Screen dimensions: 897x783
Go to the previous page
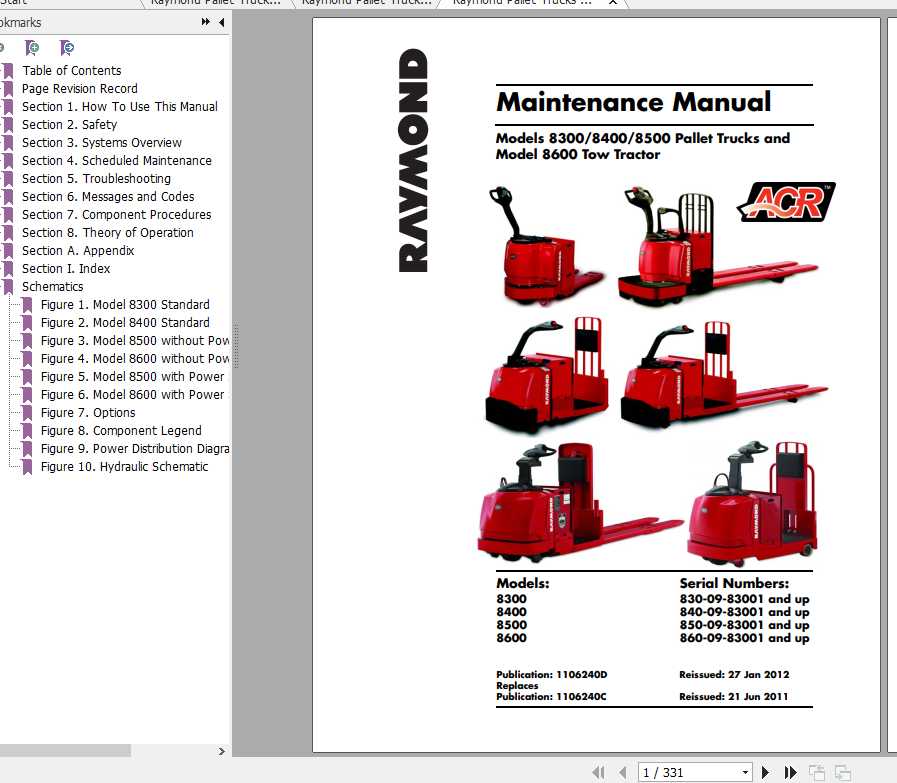tap(623, 773)
